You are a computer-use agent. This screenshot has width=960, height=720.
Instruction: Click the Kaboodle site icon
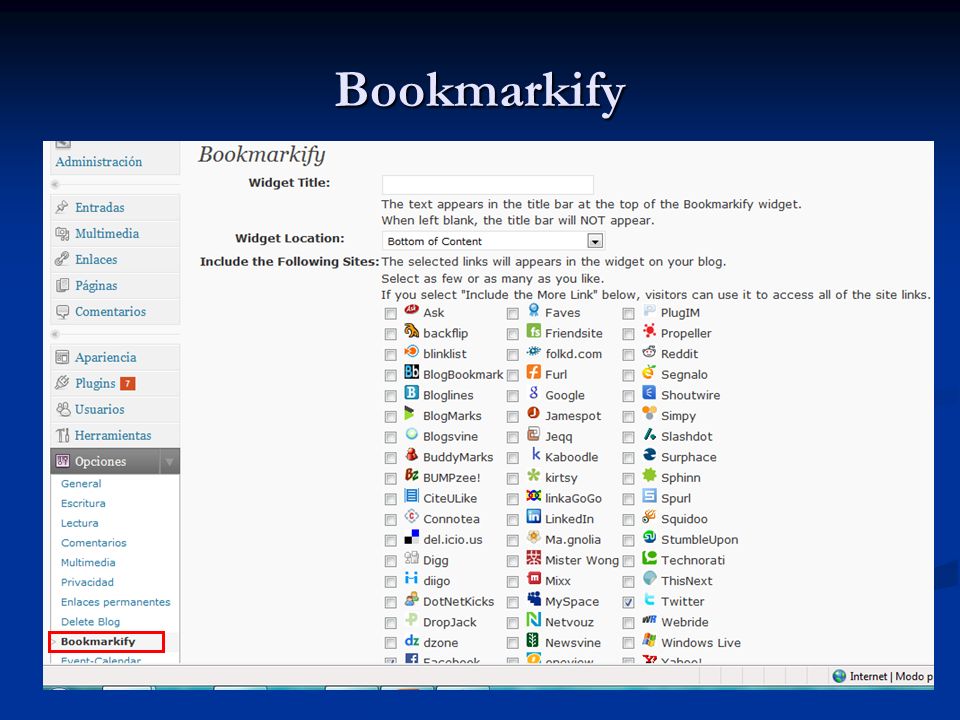tap(534, 456)
